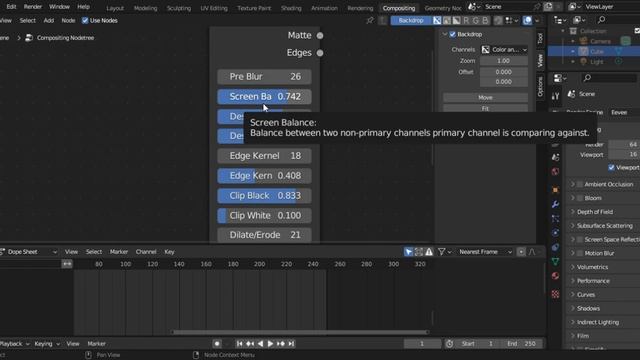Select the Cube object in outliner
The height and width of the screenshot is (360, 640).
coord(597,52)
